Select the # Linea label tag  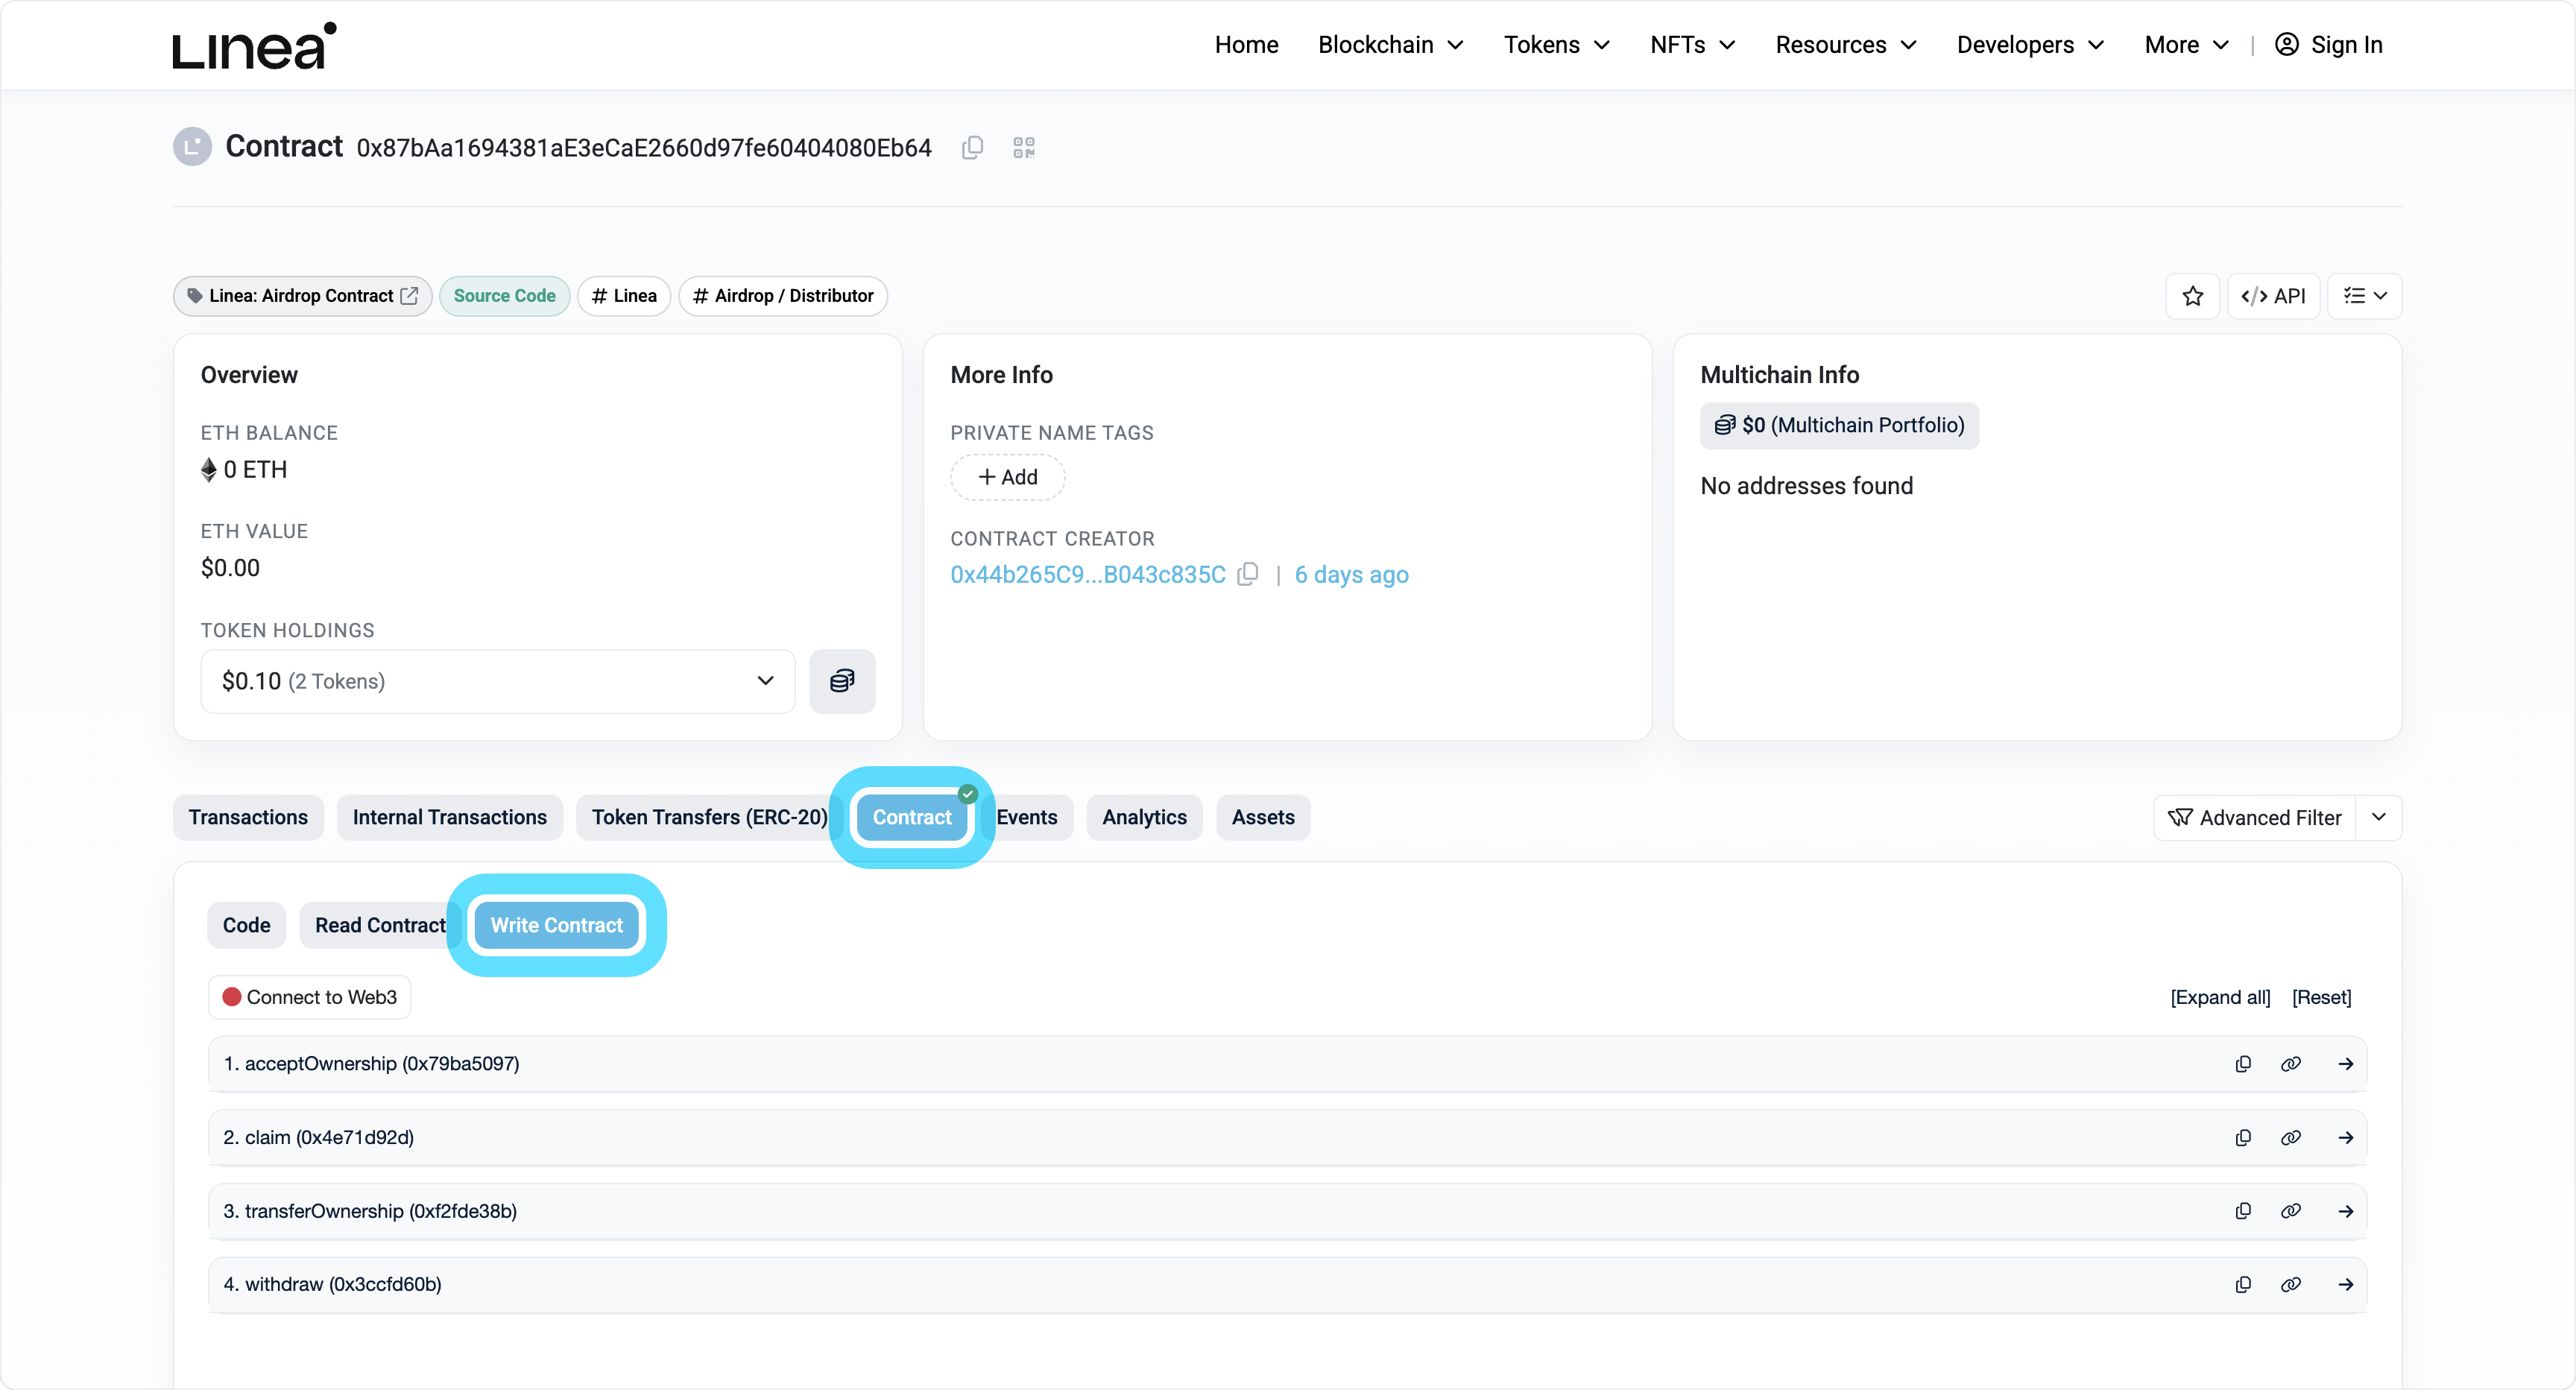[x=624, y=296]
